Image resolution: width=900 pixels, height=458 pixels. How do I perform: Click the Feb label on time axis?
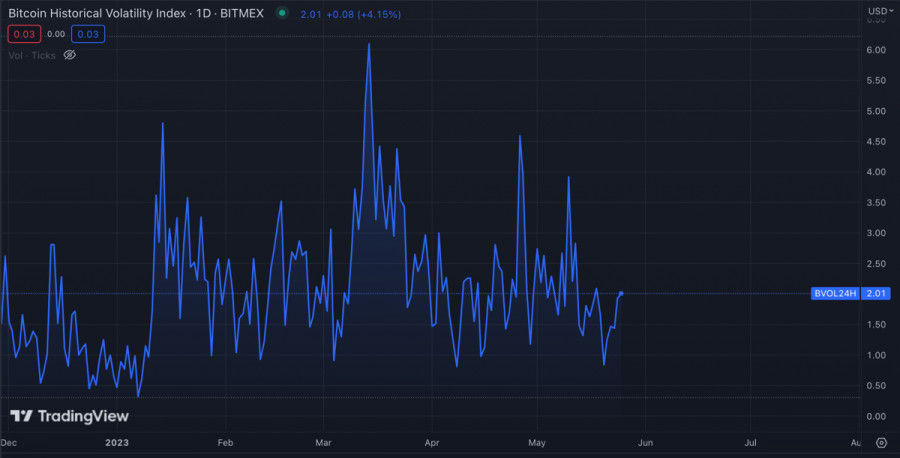tap(225, 441)
